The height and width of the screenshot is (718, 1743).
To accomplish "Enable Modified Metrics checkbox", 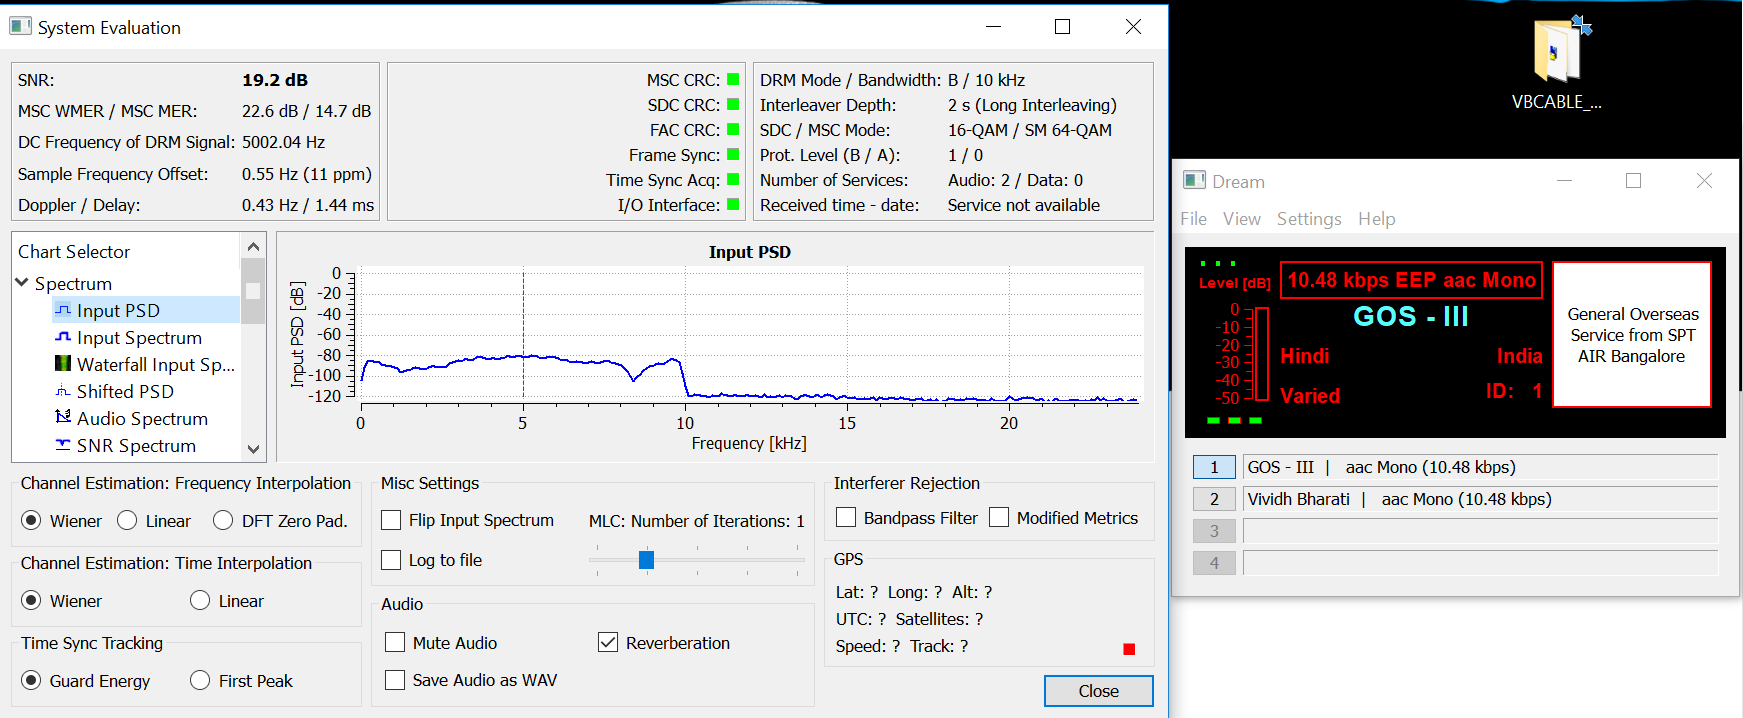I will (999, 517).
